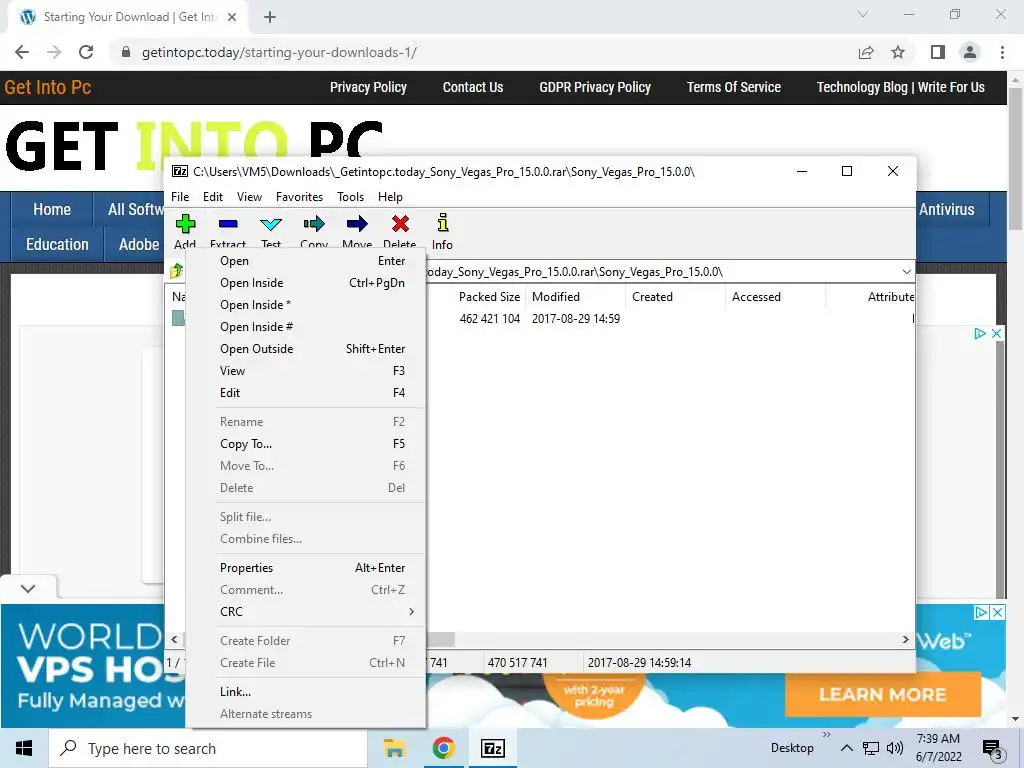Click the LEARN MORE ad button

pyautogui.click(x=882, y=694)
